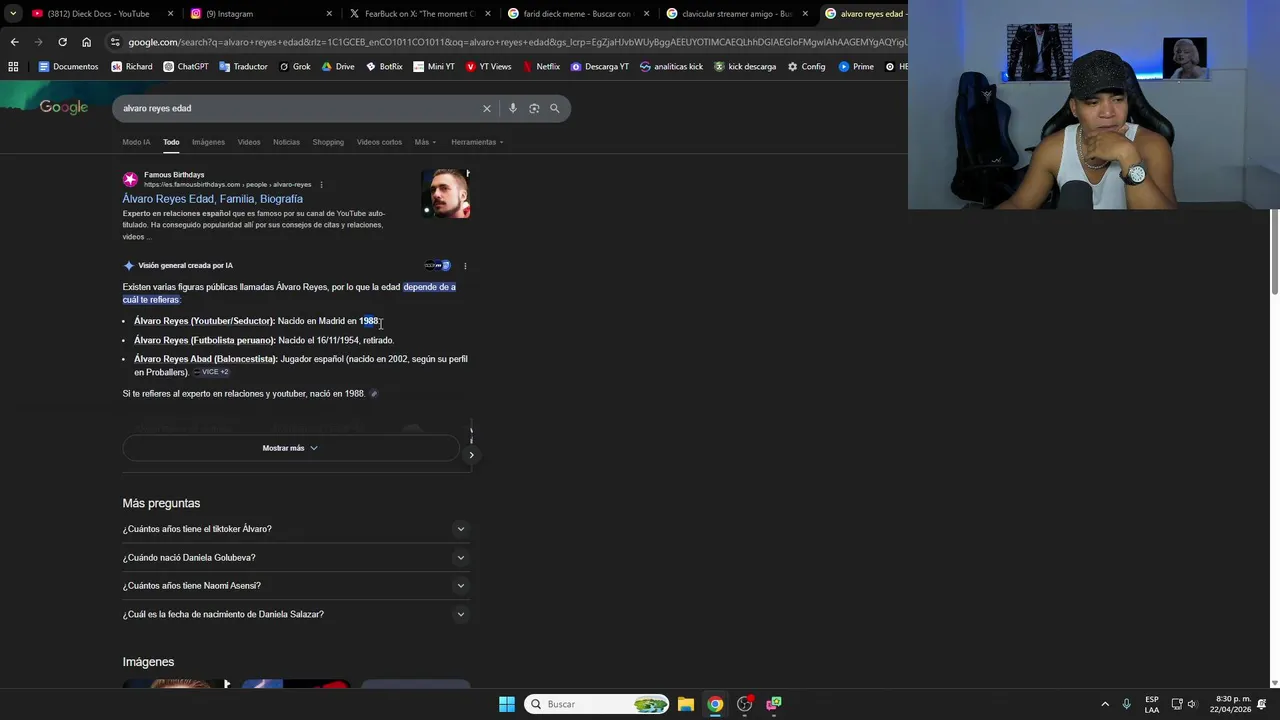Open the Traductor bookmark

pos(243,67)
